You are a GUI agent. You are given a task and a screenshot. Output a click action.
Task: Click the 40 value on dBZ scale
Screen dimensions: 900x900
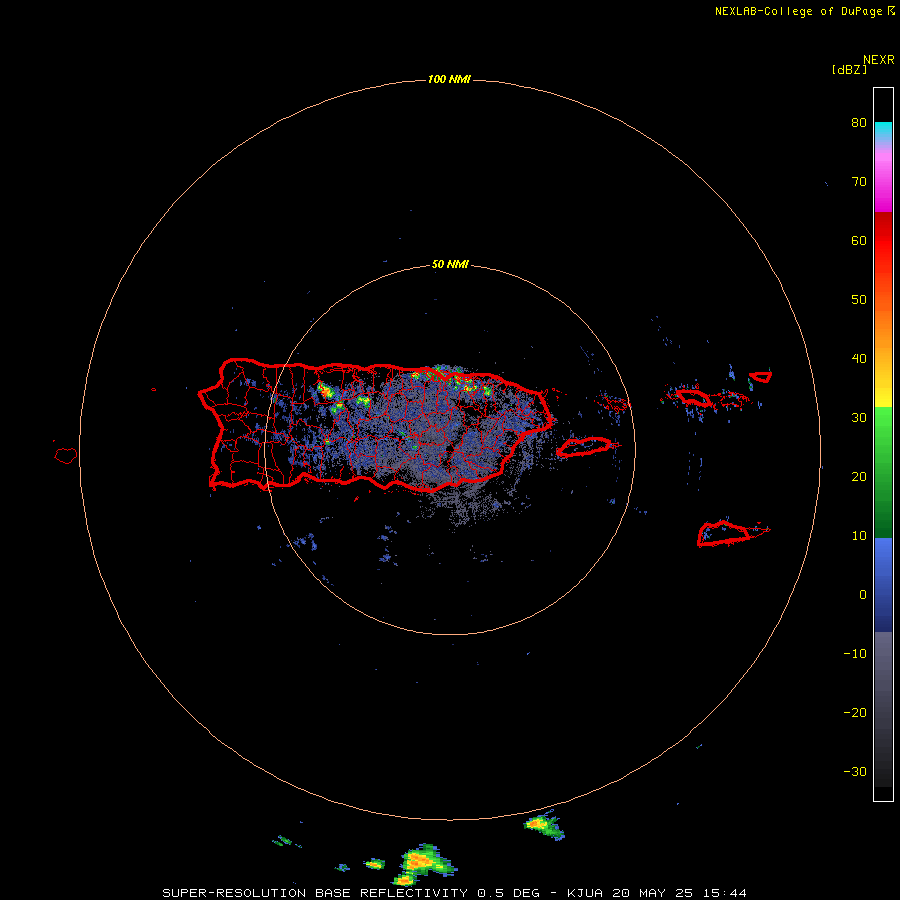pos(859,359)
